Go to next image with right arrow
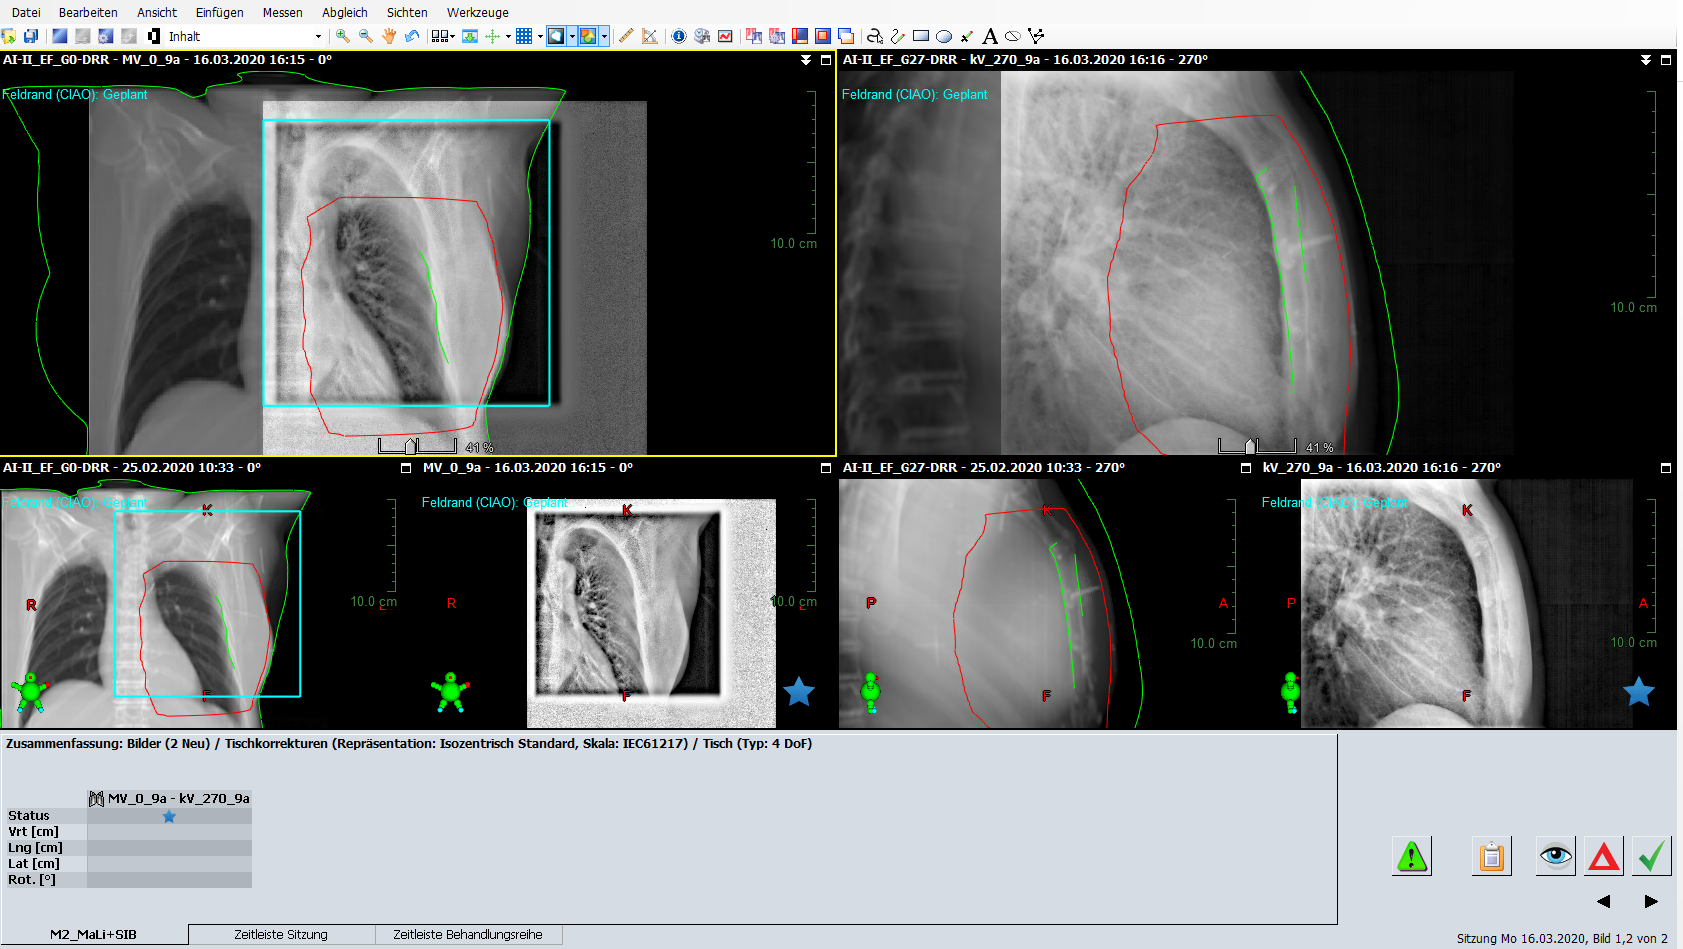The height and width of the screenshot is (949, 1683). pos(1651,901)
